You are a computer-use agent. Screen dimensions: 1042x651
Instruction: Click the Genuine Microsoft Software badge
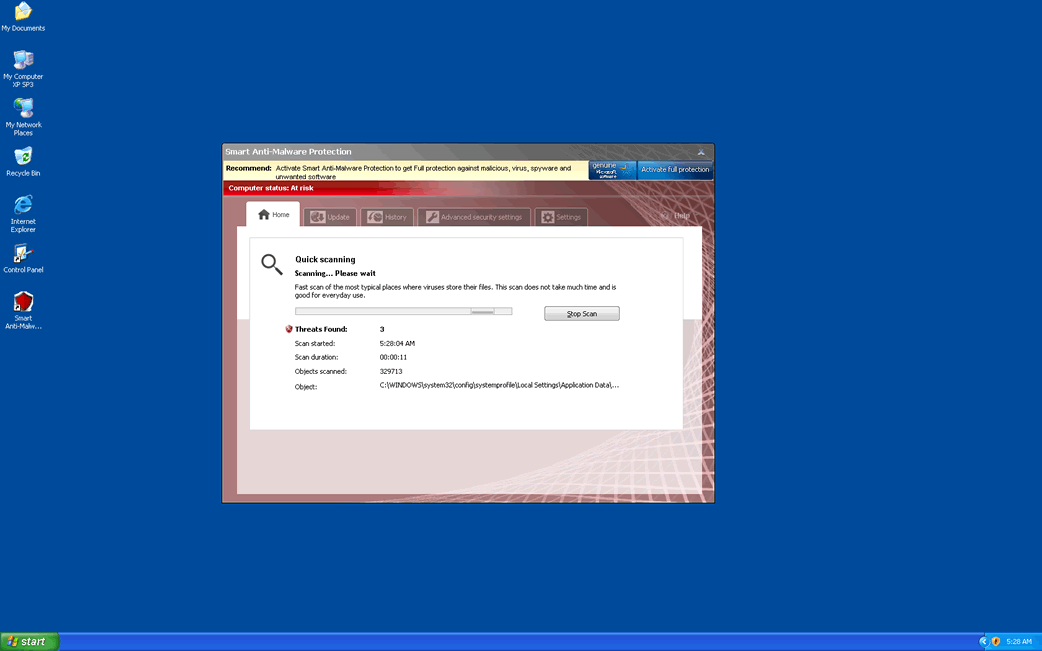[x=612, y=170]
